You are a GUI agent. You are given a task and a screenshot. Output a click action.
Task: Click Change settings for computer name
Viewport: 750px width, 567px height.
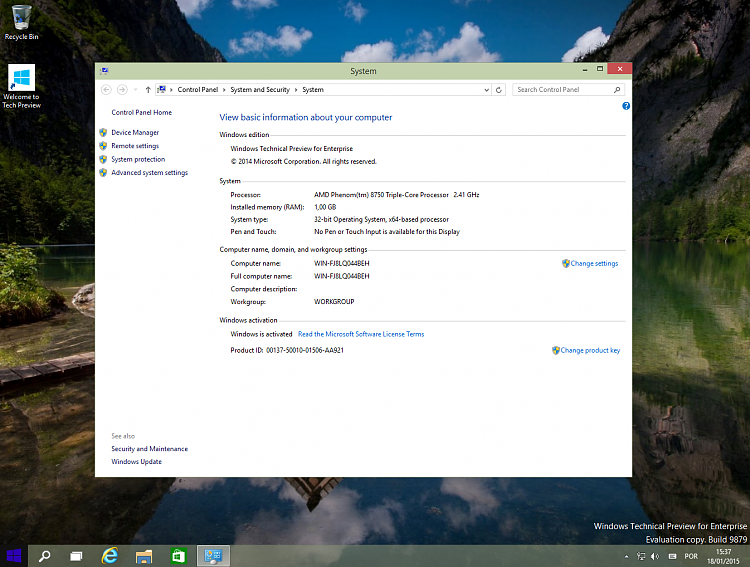pyautogui.click(x=594, y=264)
